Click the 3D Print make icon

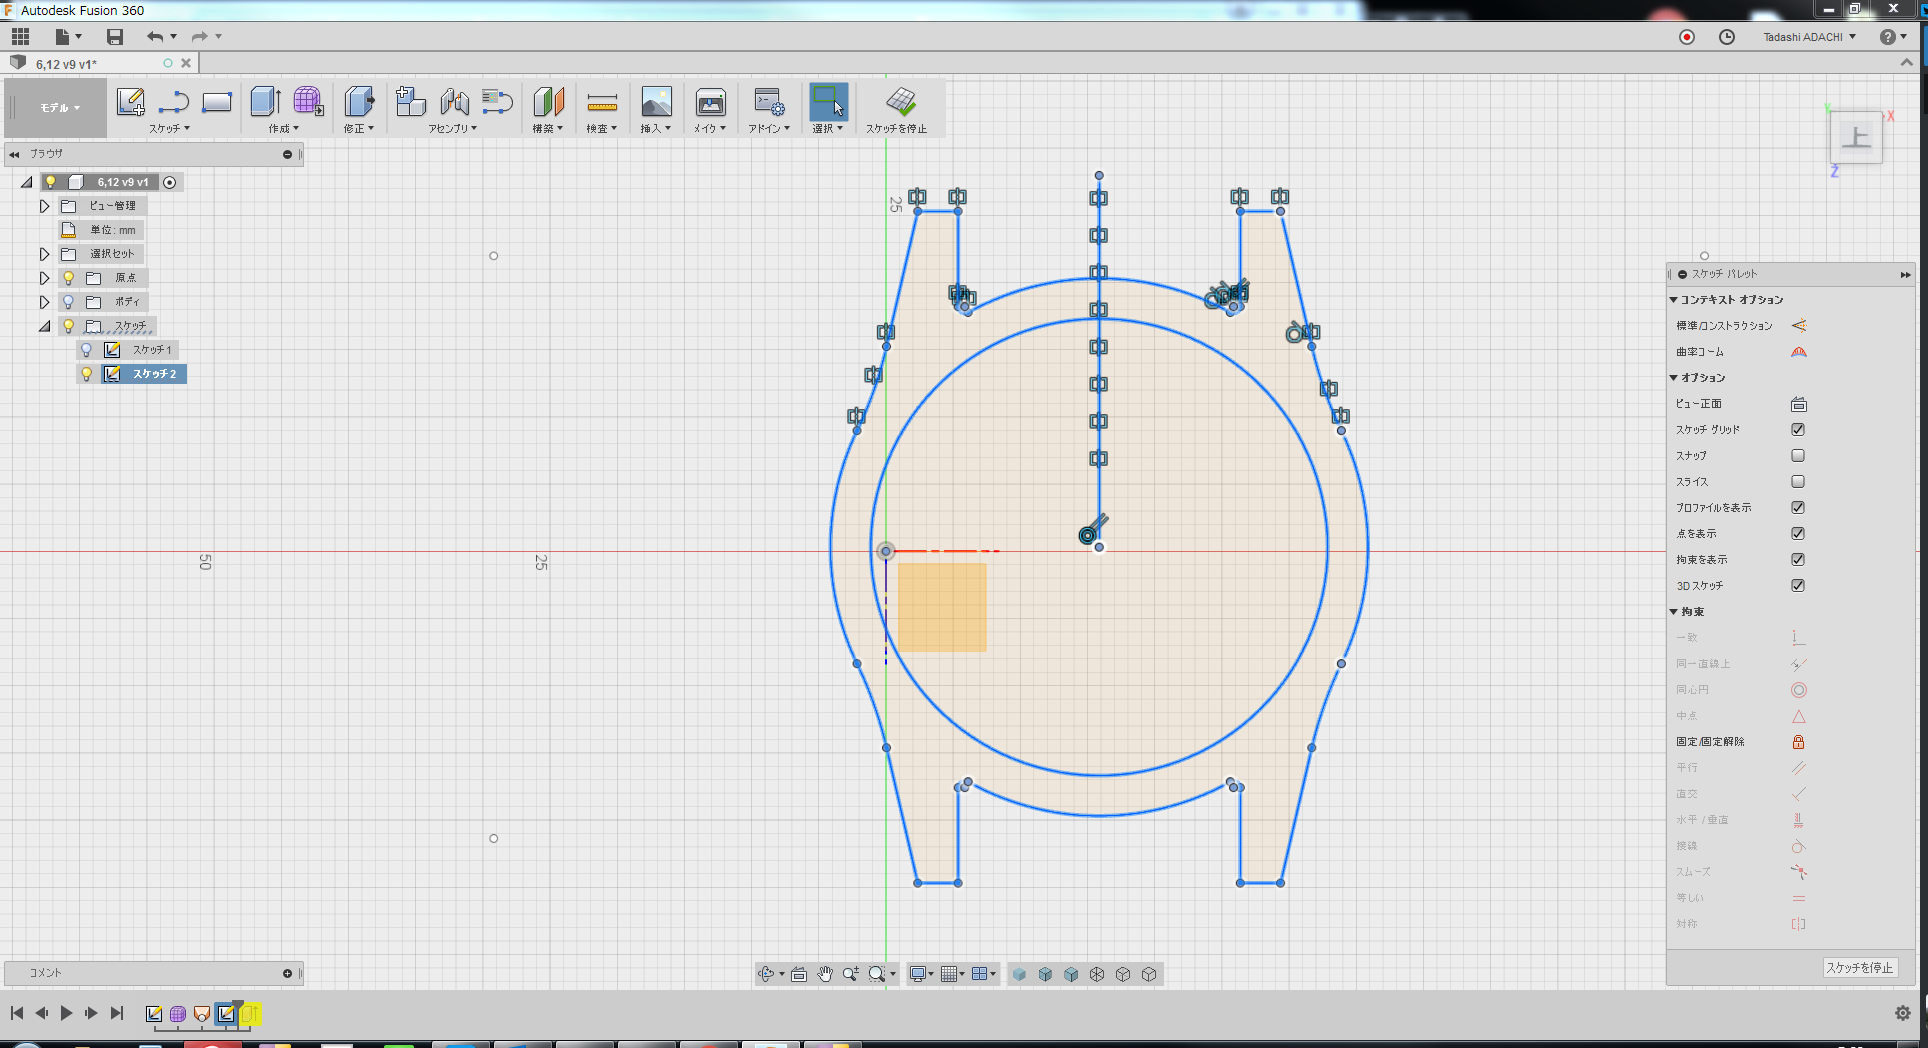[x=710, y=102]
